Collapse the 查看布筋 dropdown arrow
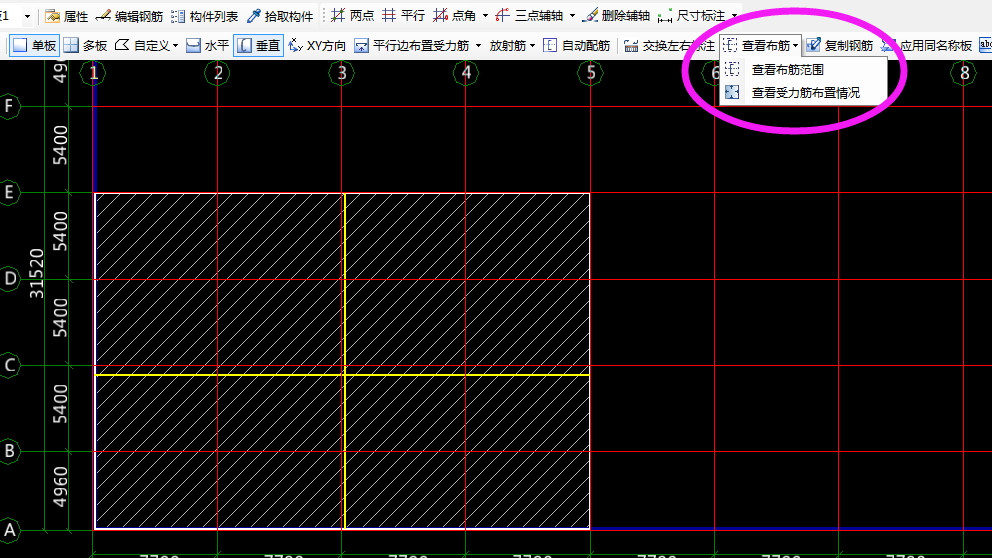This screenshot has height=558, width=992. [796, 46]
